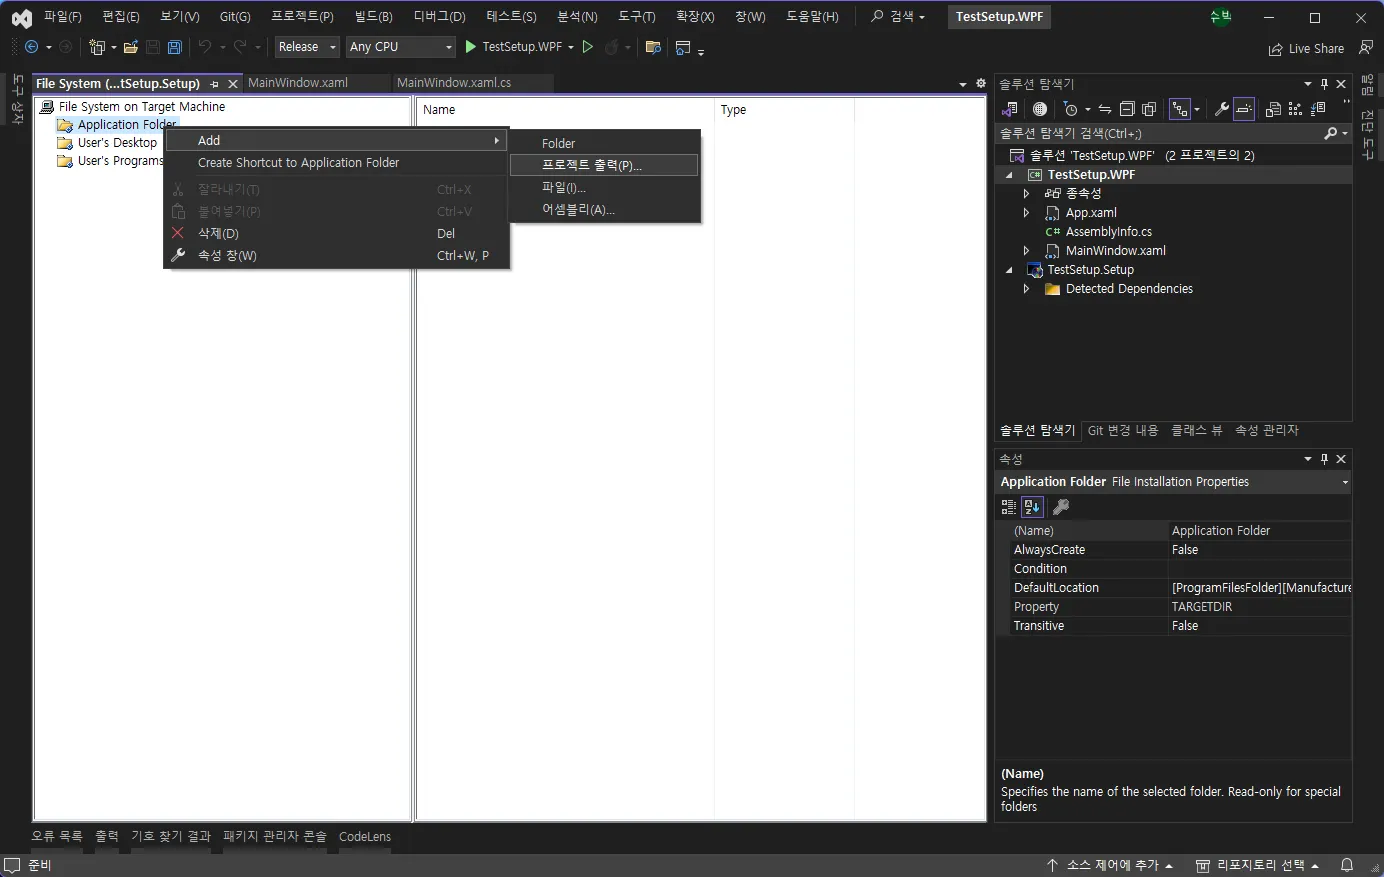Pin the Solution Explorer panel
This screenshot has width=1384, height=877.
tap(1324, 84)
